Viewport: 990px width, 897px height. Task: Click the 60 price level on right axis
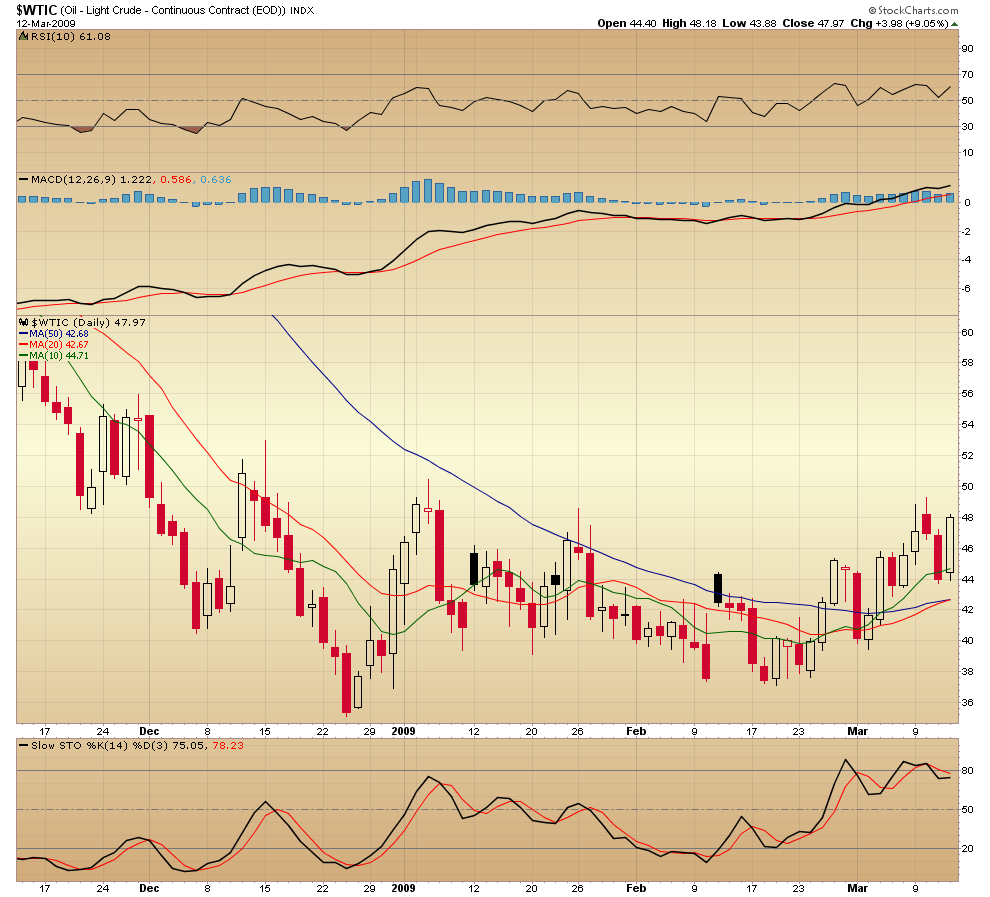(967, 333)
